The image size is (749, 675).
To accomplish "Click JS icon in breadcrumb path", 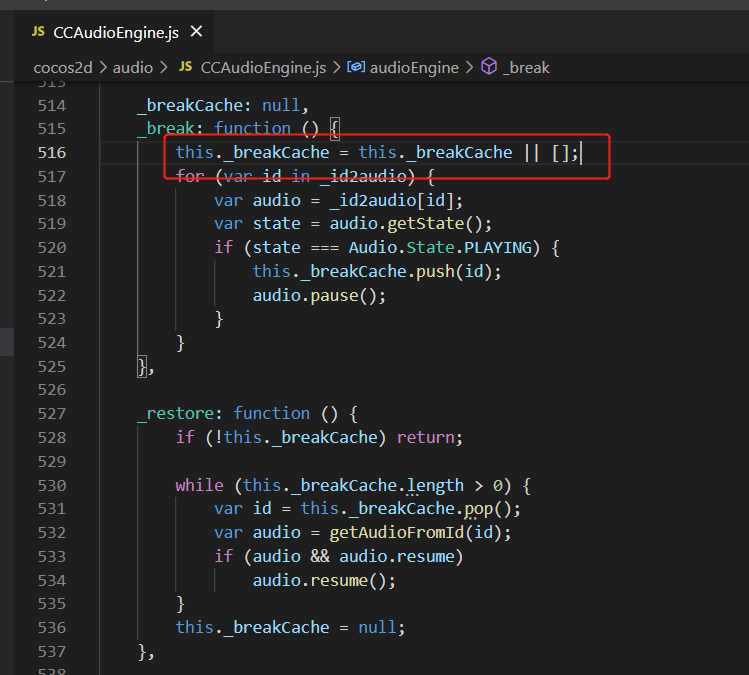I will [185, 67].
